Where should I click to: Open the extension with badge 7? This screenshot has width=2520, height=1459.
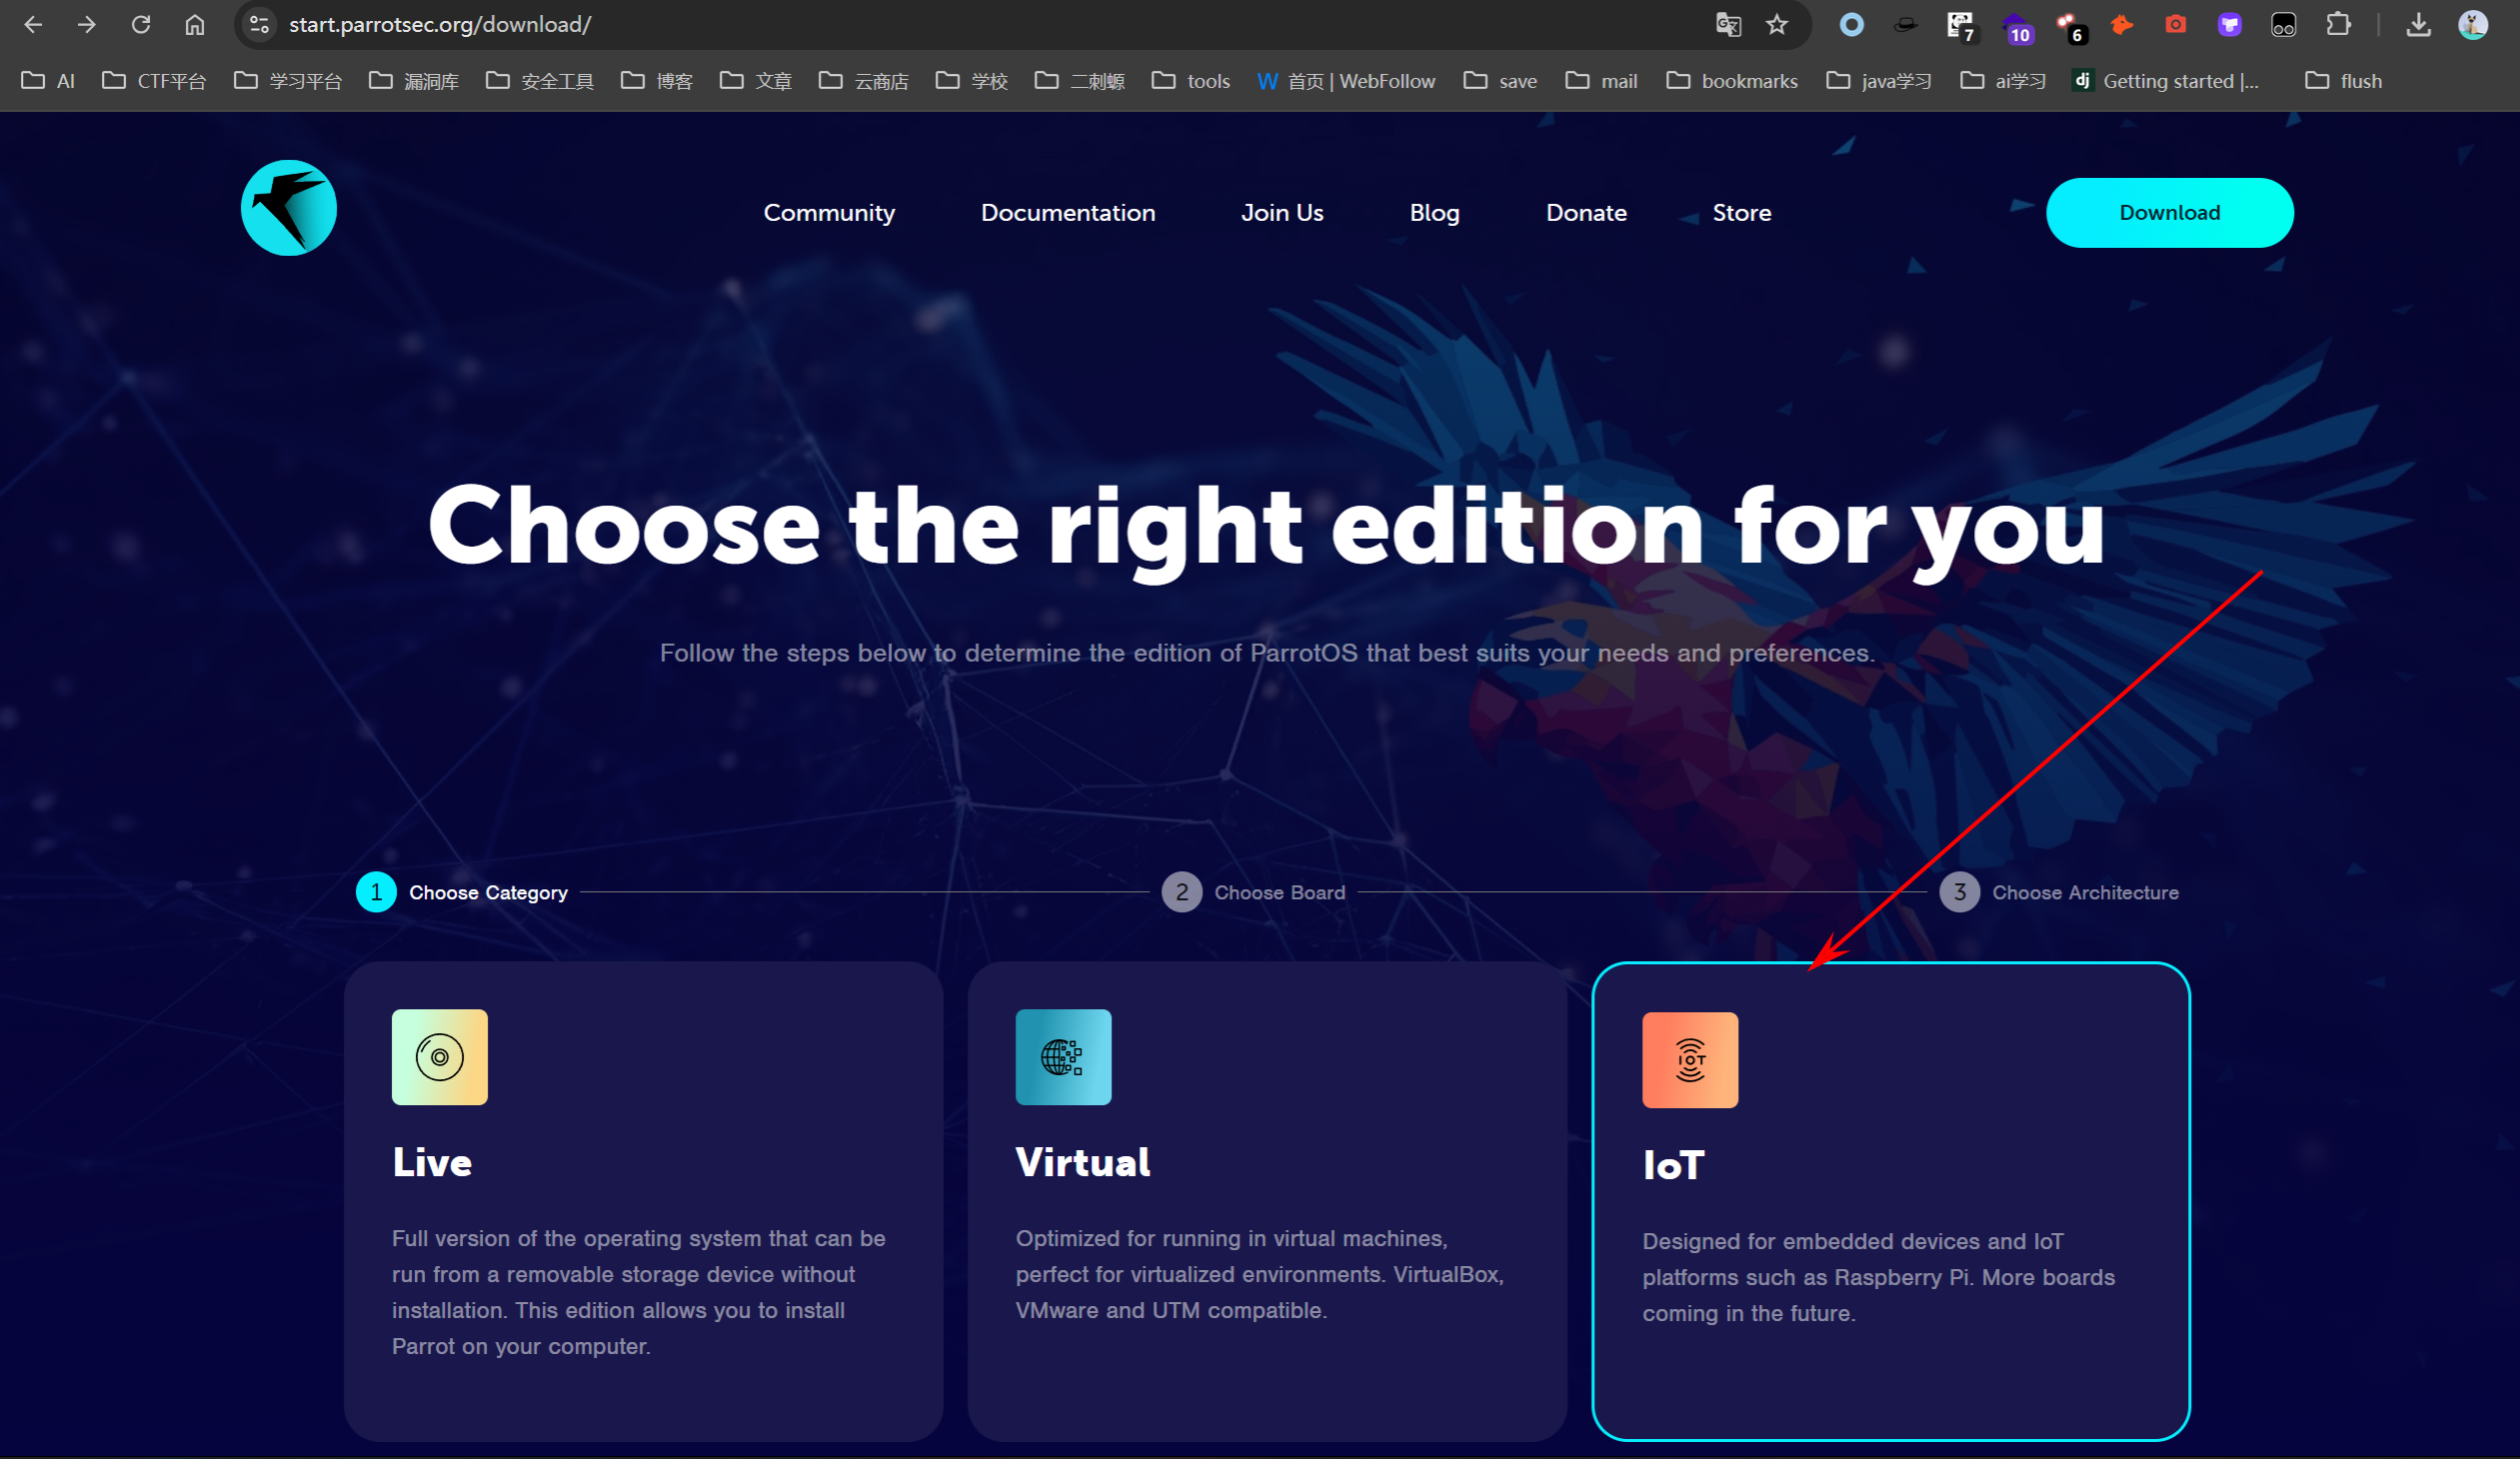[x=1961, y=27]
